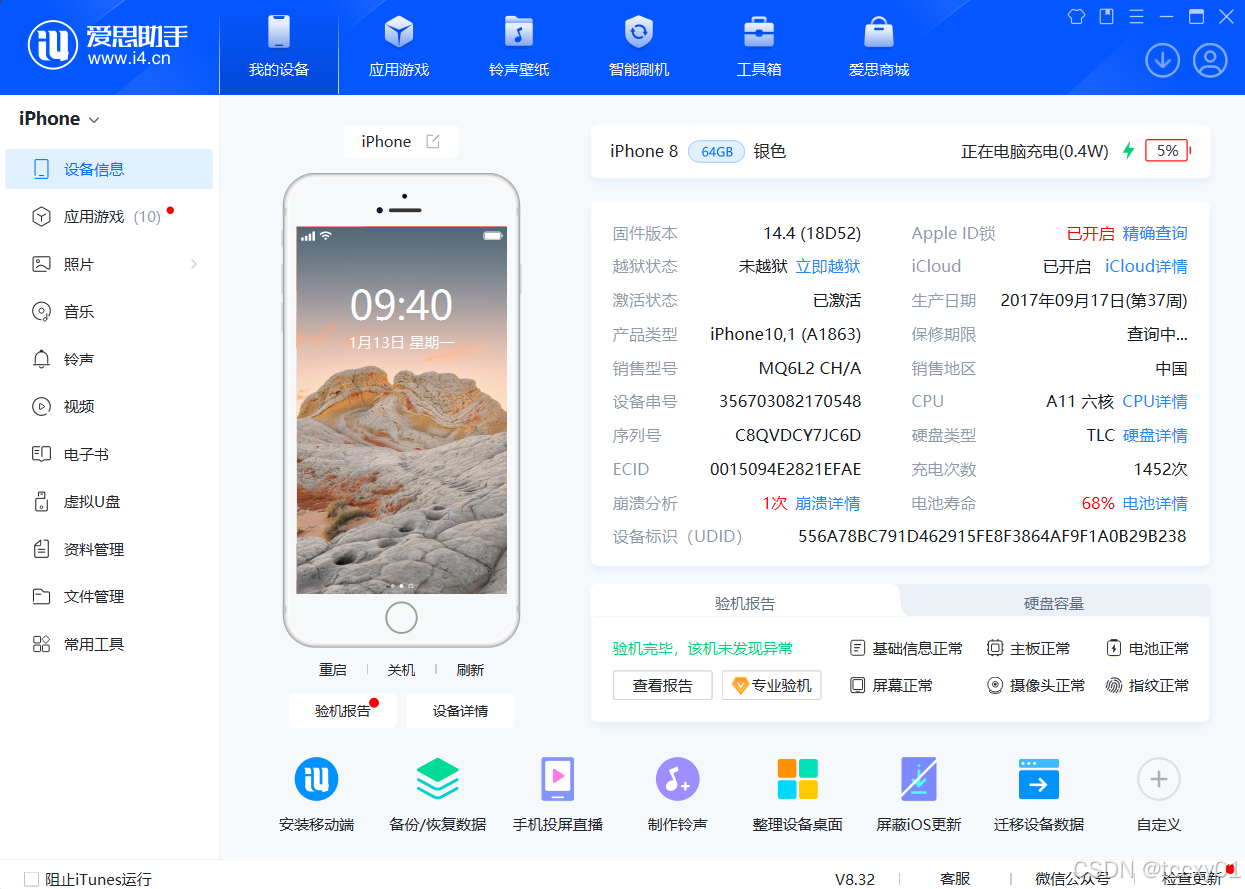This screenshot has width=1245, height=889.
Task: Open the 铃声壁纸 ringtone wallpaper section
Action: tap(518, 45)
